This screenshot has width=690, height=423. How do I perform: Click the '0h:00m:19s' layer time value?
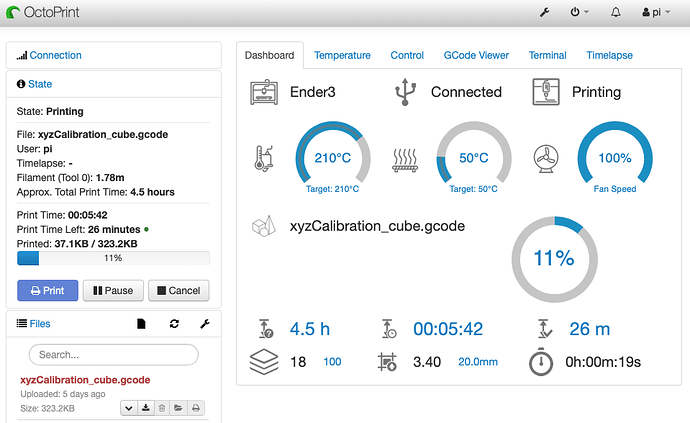coord(603,362)
